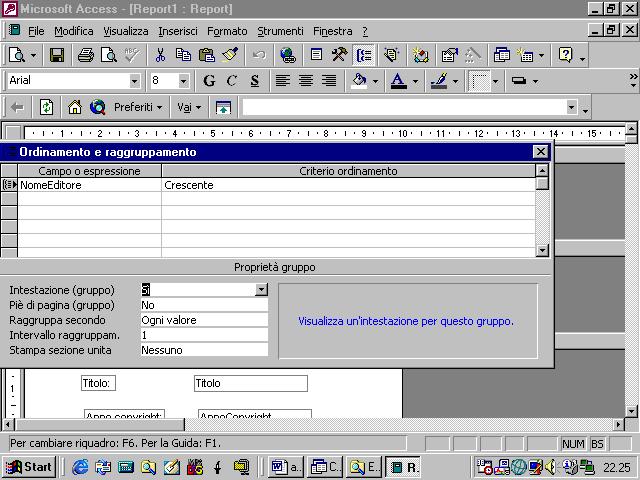The height and width of the screenshot is (480, 640).
Task: Click the Database Window icon
Action: (x=502, y=55)
